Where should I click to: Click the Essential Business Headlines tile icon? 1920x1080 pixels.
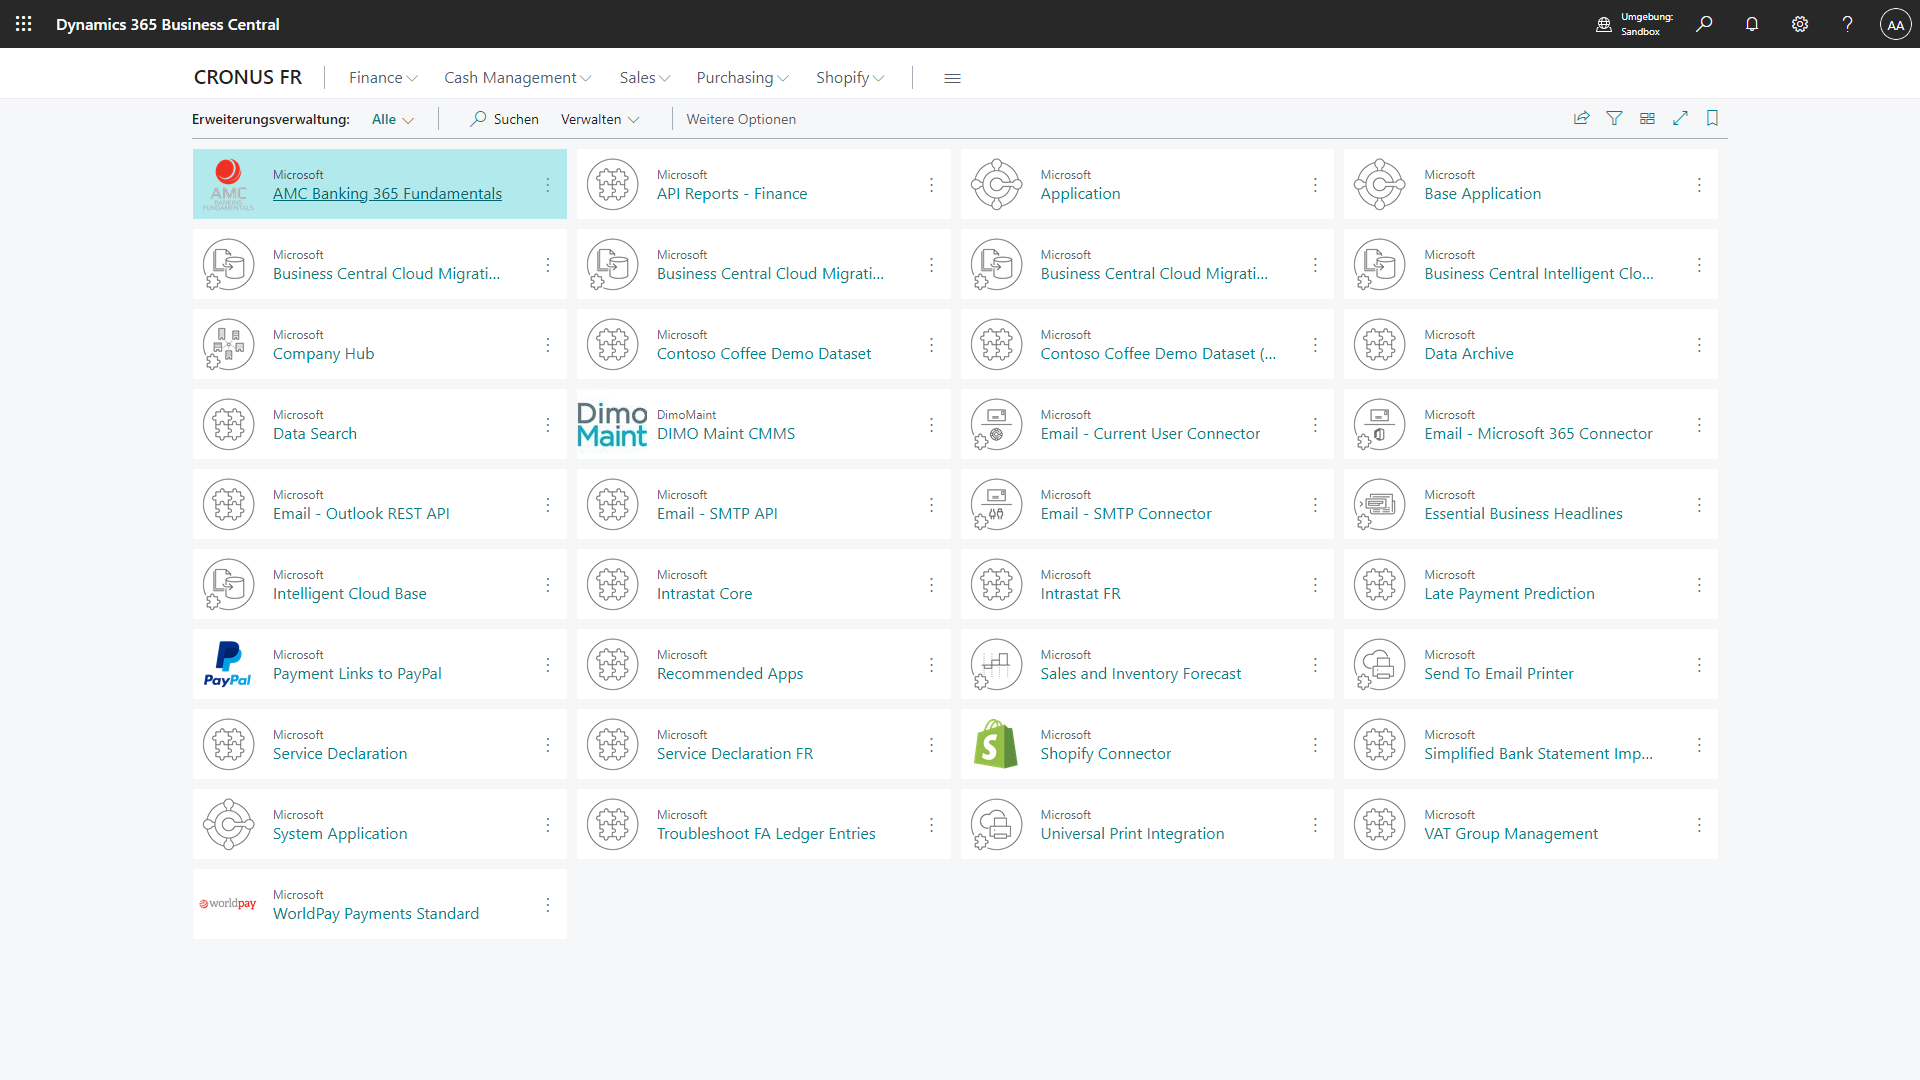(x=1380, y=504)
